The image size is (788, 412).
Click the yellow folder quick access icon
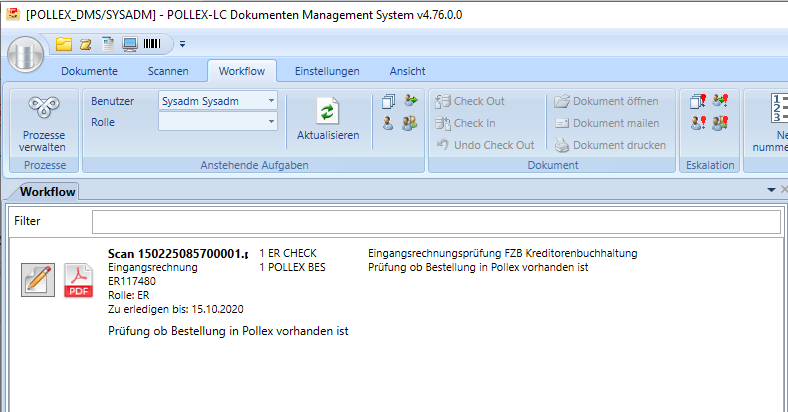click(x=64, y=44)
